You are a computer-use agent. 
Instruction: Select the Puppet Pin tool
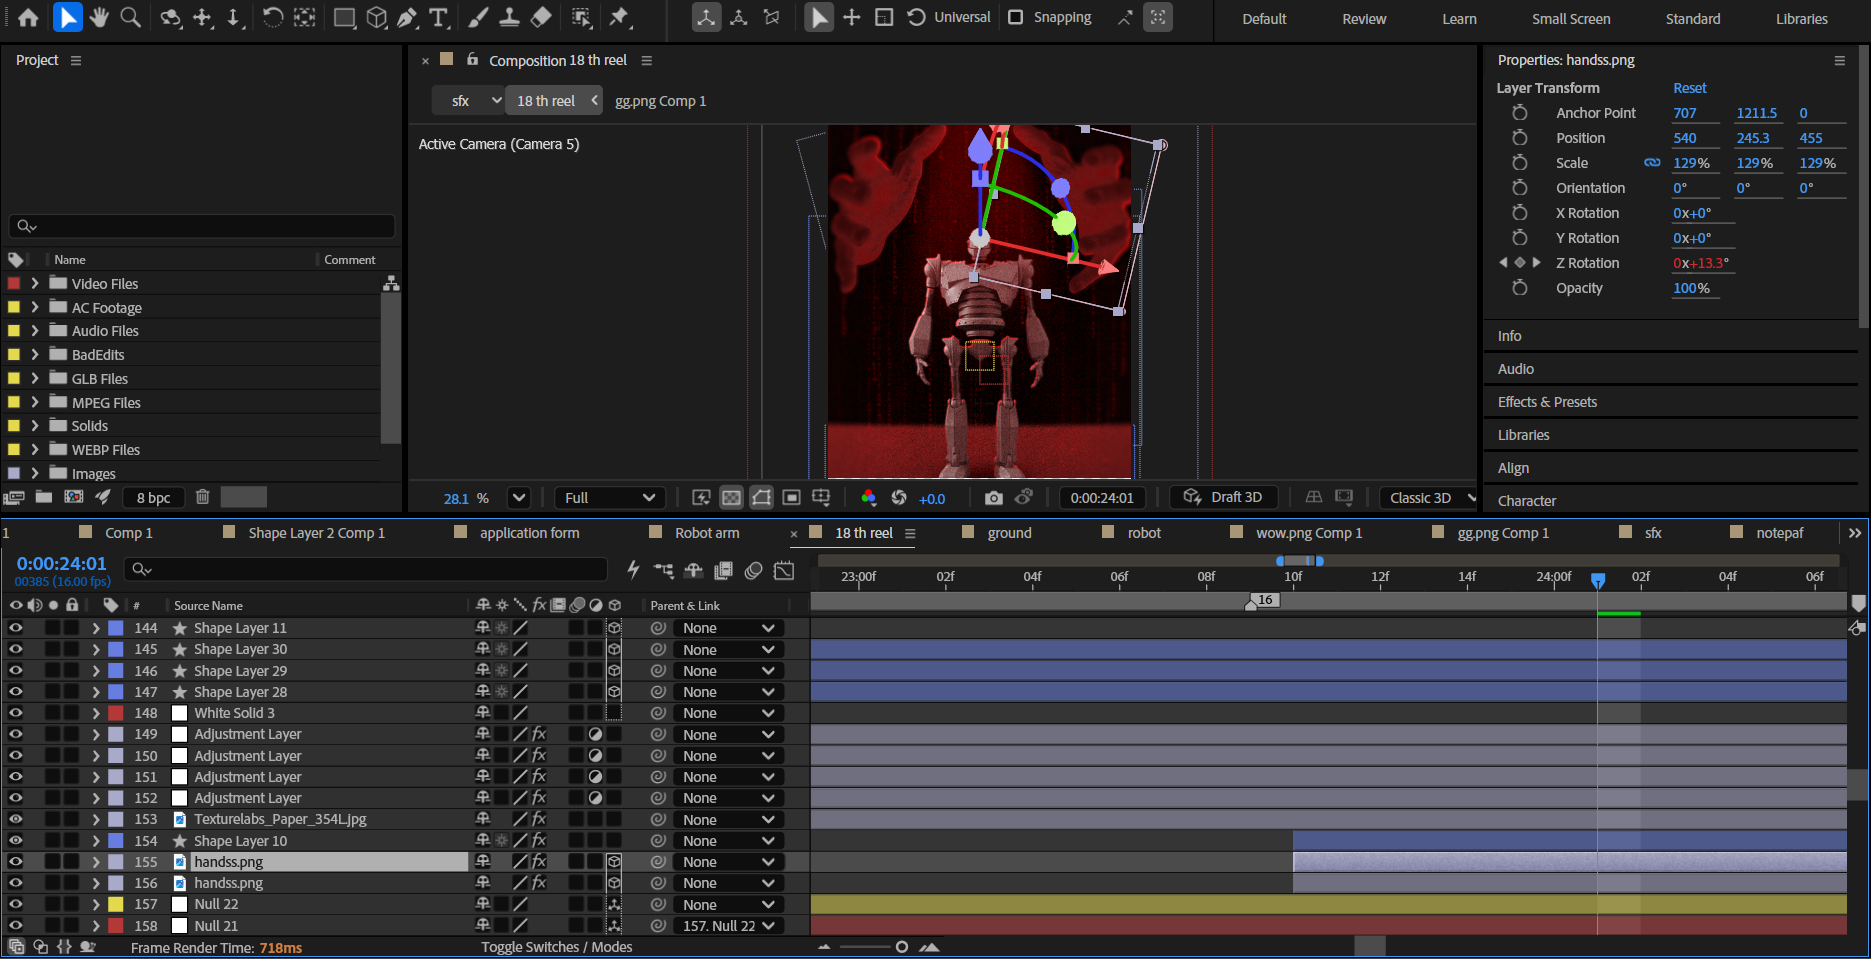point(619,17)
